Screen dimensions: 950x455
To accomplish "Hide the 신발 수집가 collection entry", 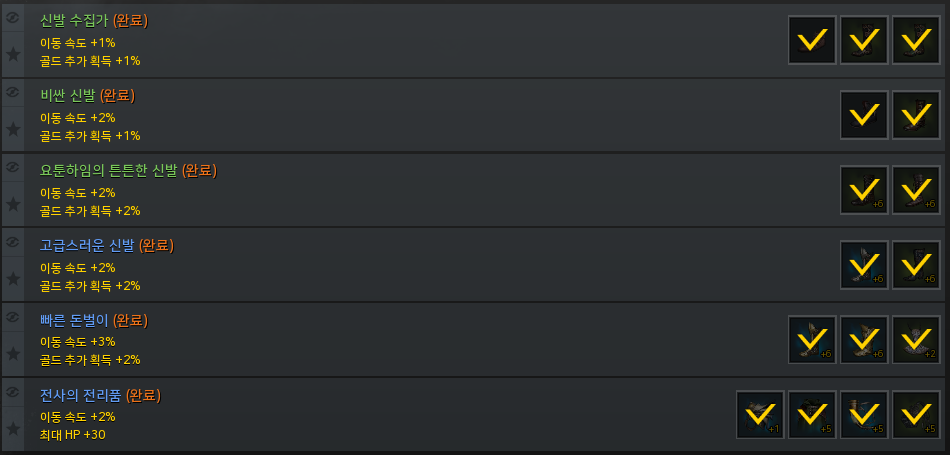I will click(x=13, y=17).
